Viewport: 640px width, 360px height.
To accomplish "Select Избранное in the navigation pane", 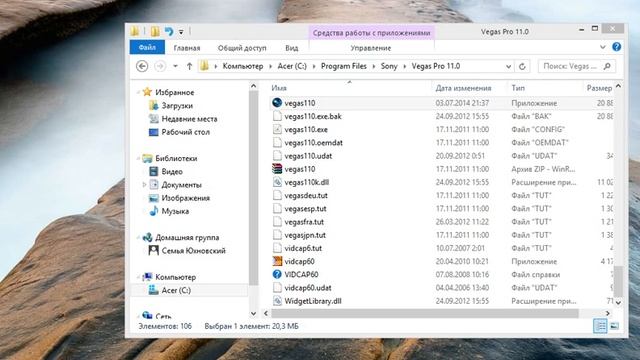I will pyautogui.click(x=174, y=92).
